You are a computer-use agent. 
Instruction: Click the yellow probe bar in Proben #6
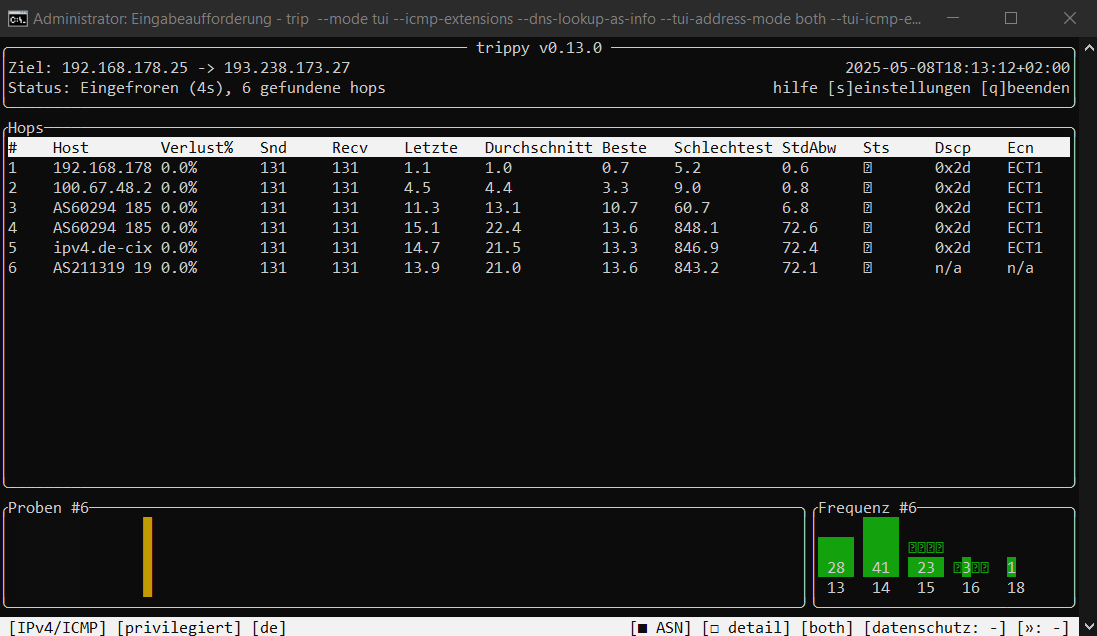148,557
